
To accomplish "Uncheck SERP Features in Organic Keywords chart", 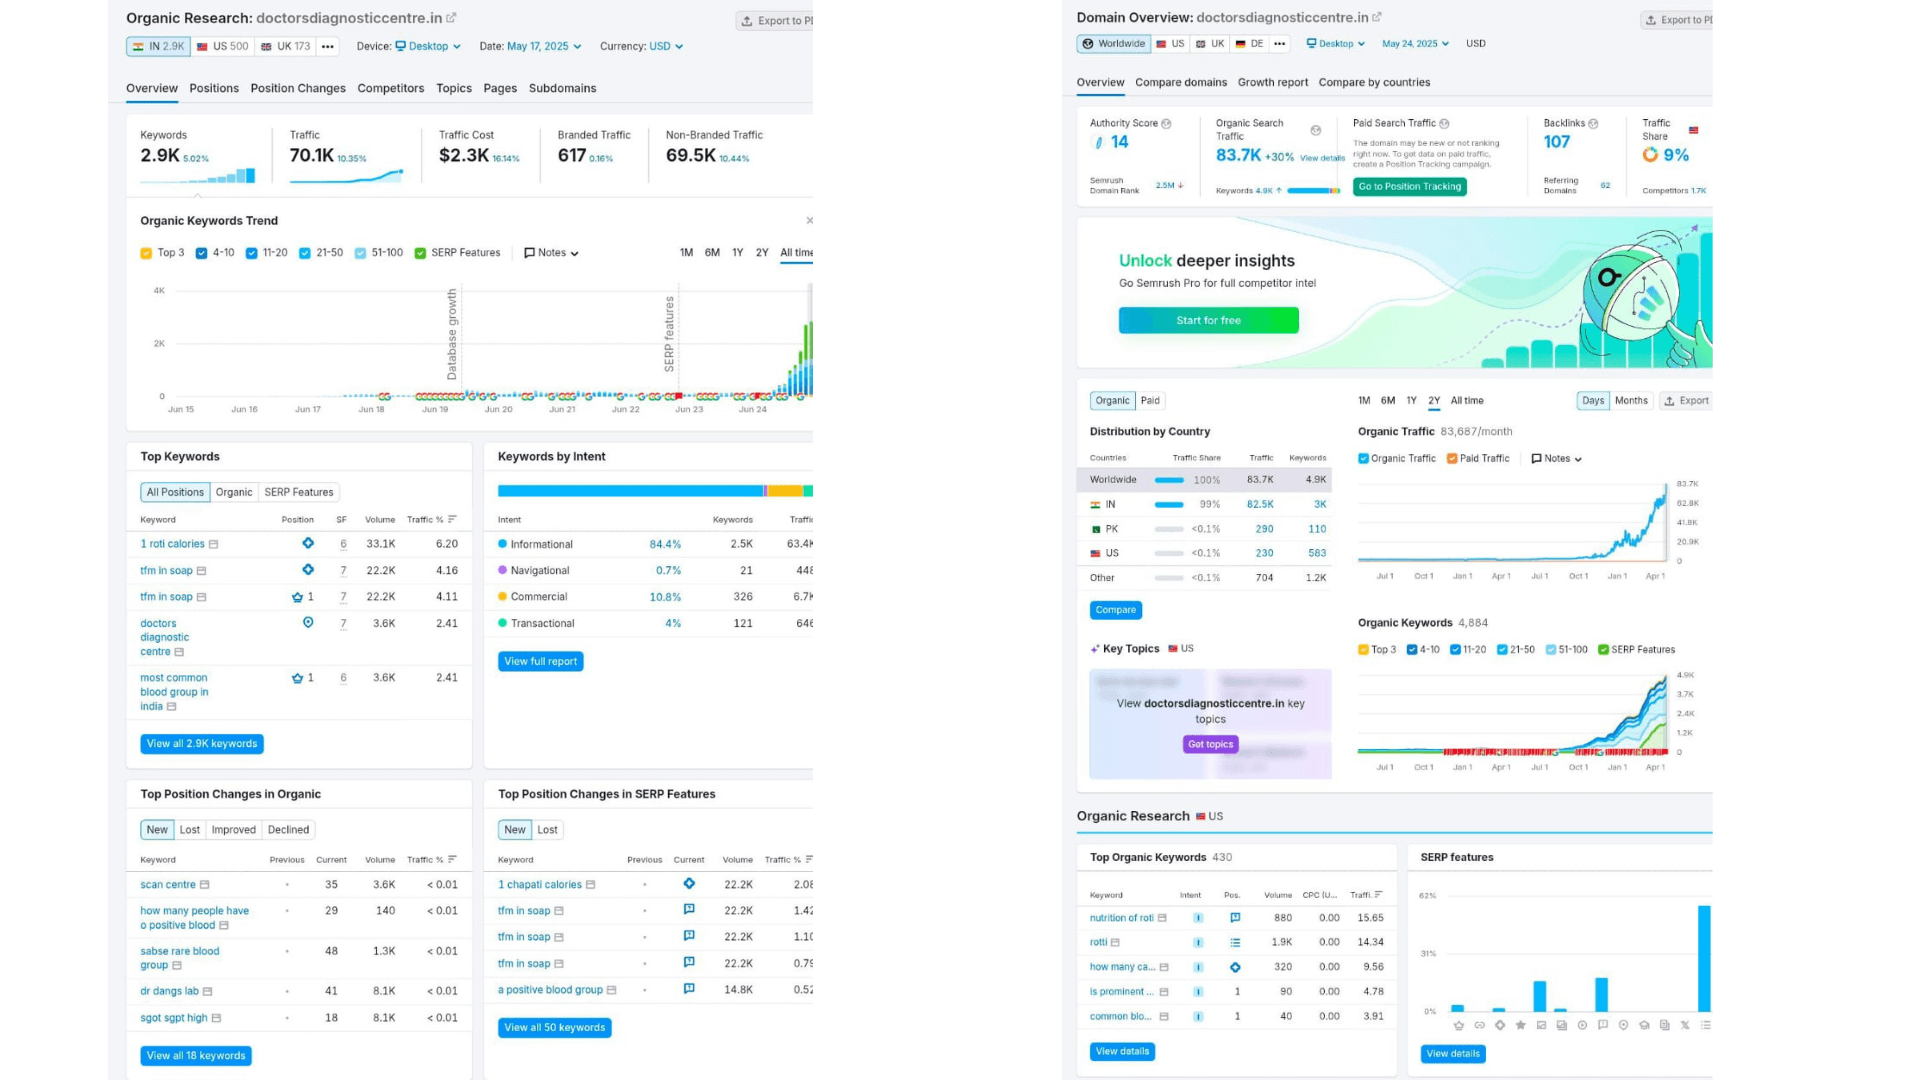I will 1603,650.
